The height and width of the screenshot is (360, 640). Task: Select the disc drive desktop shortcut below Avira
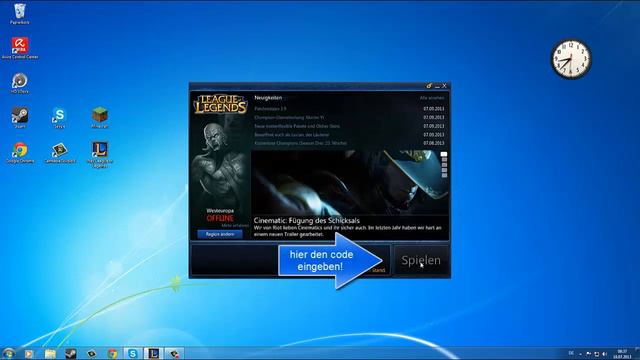click(20, 83)
